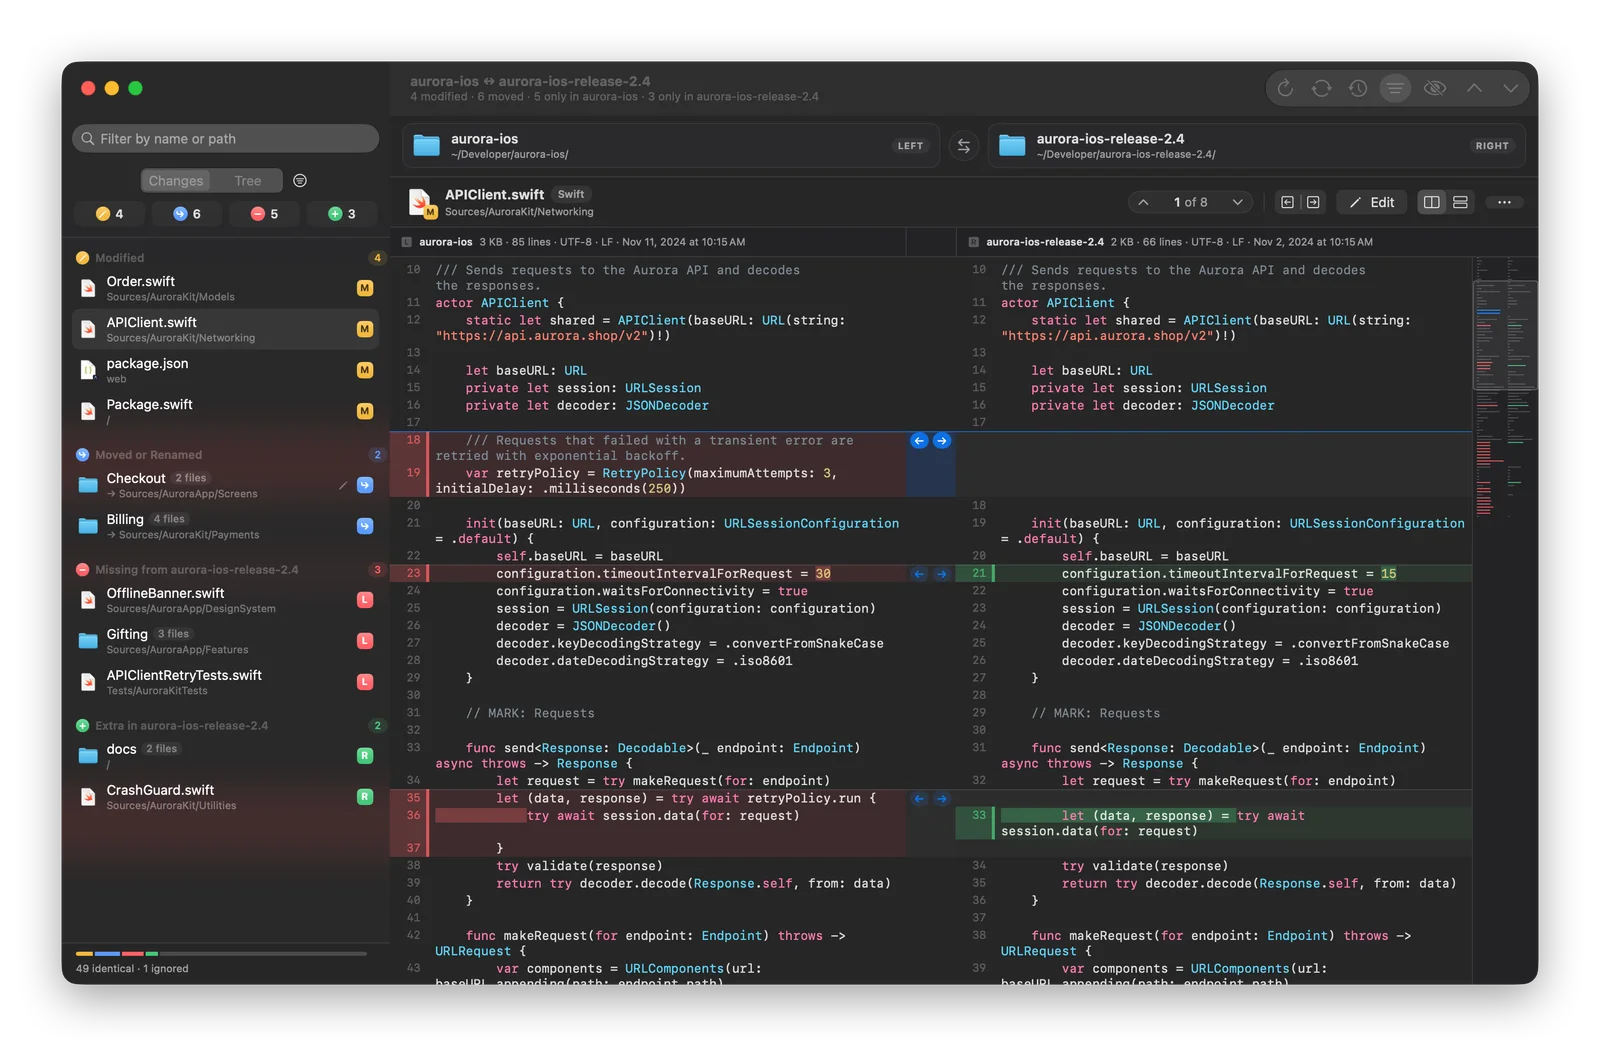Toggle the filter lines icon in top toolbar

(x=1395, y=88)
